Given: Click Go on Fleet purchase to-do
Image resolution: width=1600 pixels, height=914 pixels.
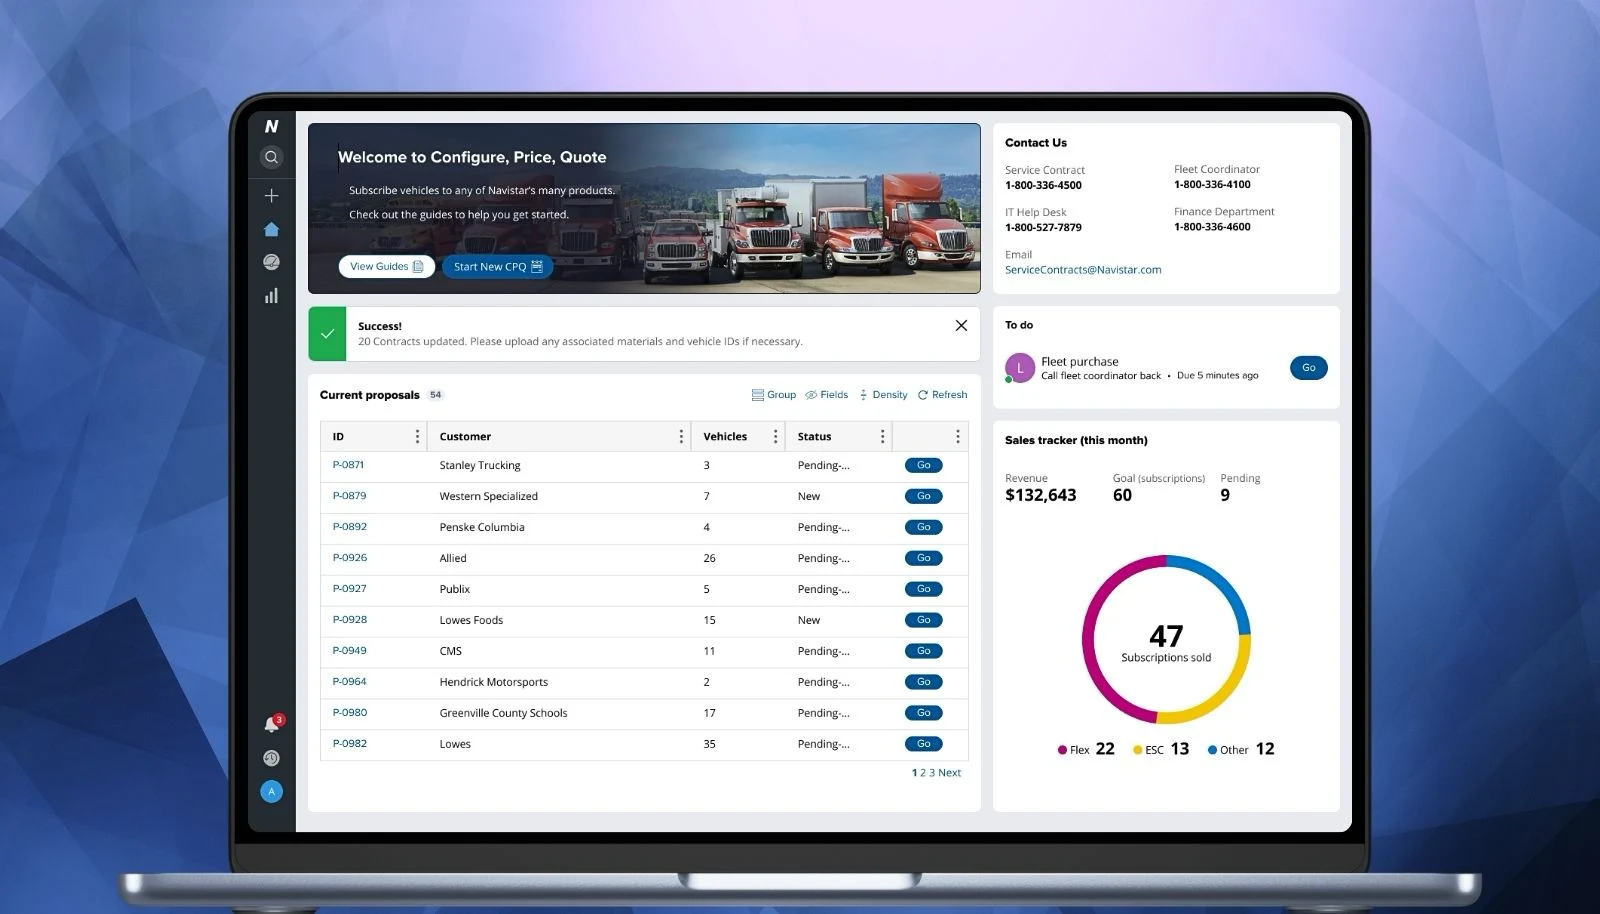Looking at the screenshot, I should 1308,368.
